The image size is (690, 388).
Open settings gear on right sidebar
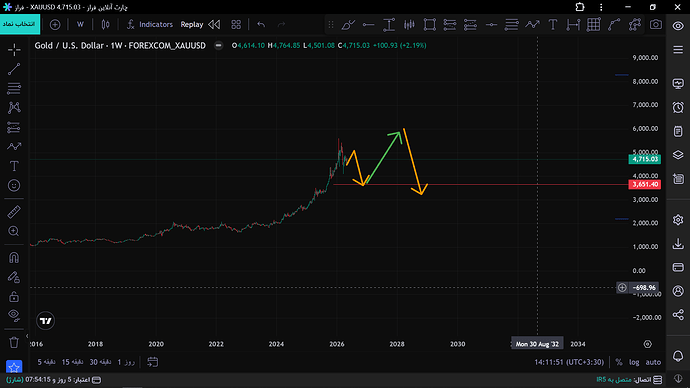pyautogui.click(x=678, y=220)
